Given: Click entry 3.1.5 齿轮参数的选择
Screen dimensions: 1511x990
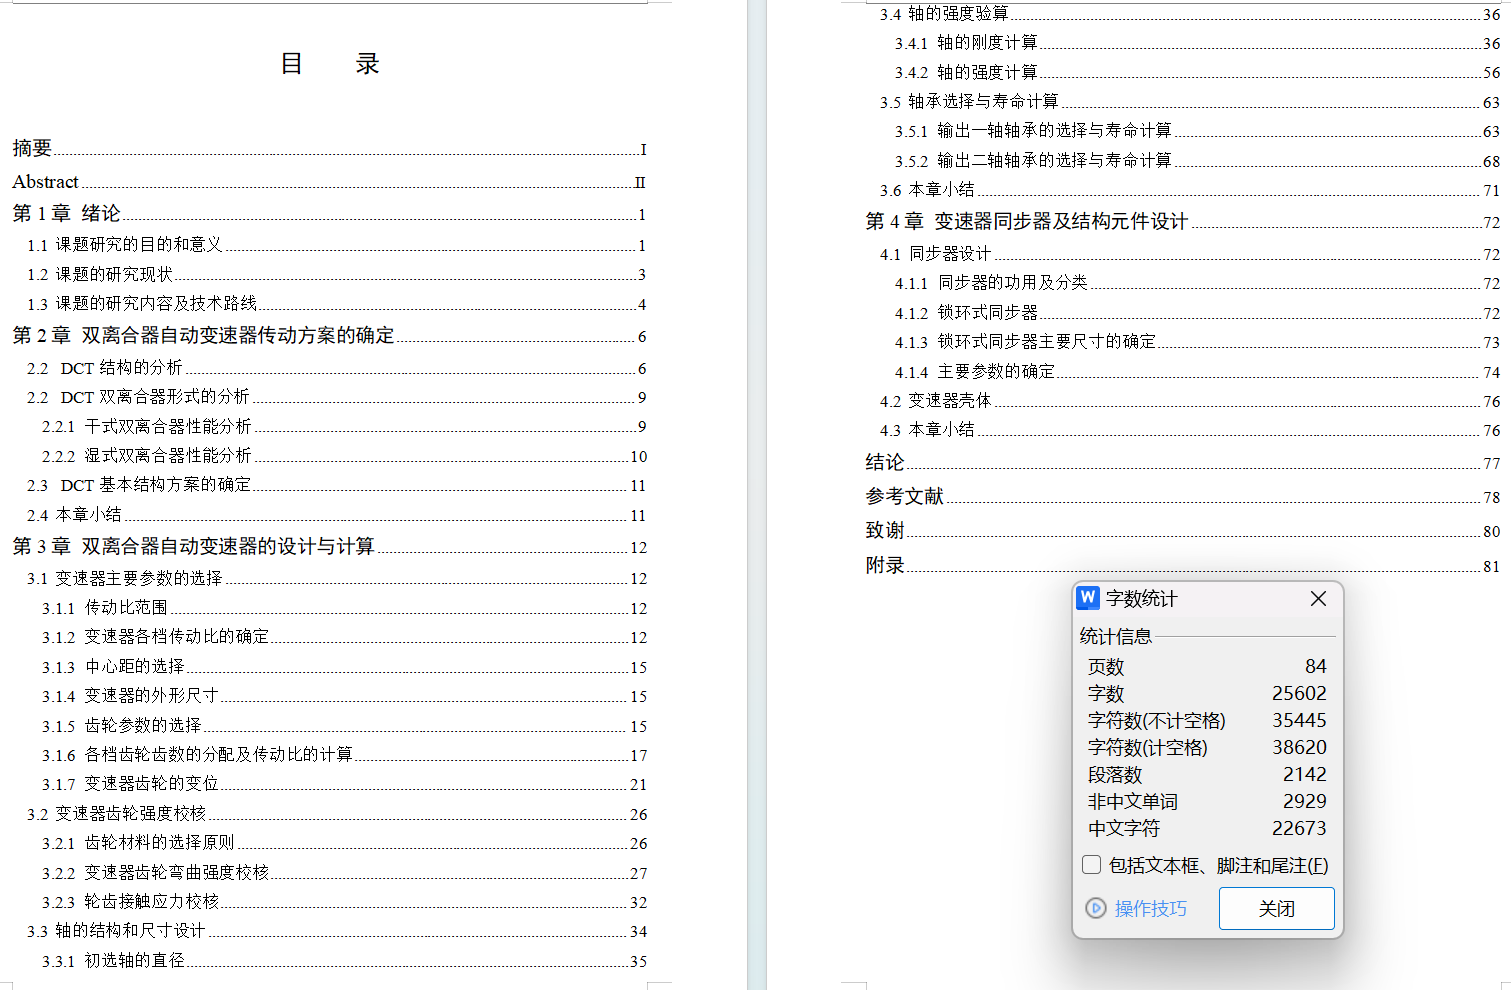Looking at the screenshot, I should [x=344, y=725].
